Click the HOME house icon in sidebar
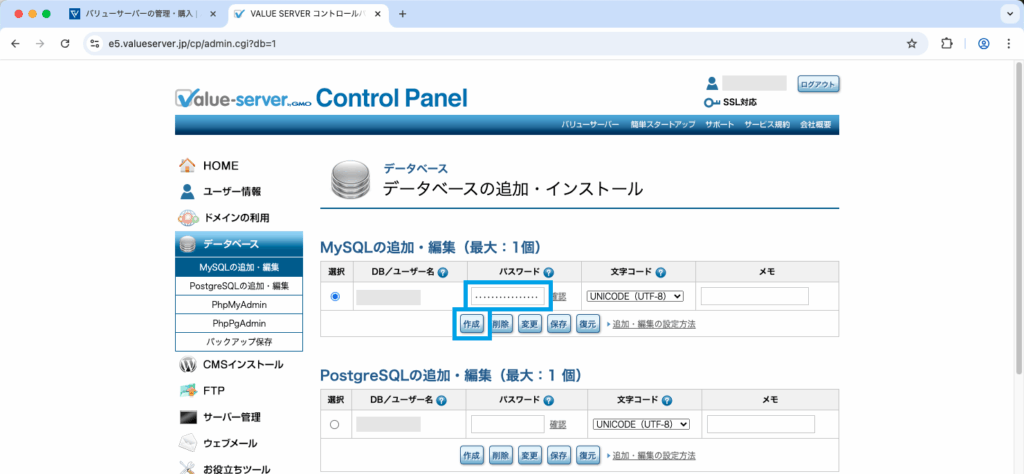Viewport: 1024px width, 474px height. point(187,165)
